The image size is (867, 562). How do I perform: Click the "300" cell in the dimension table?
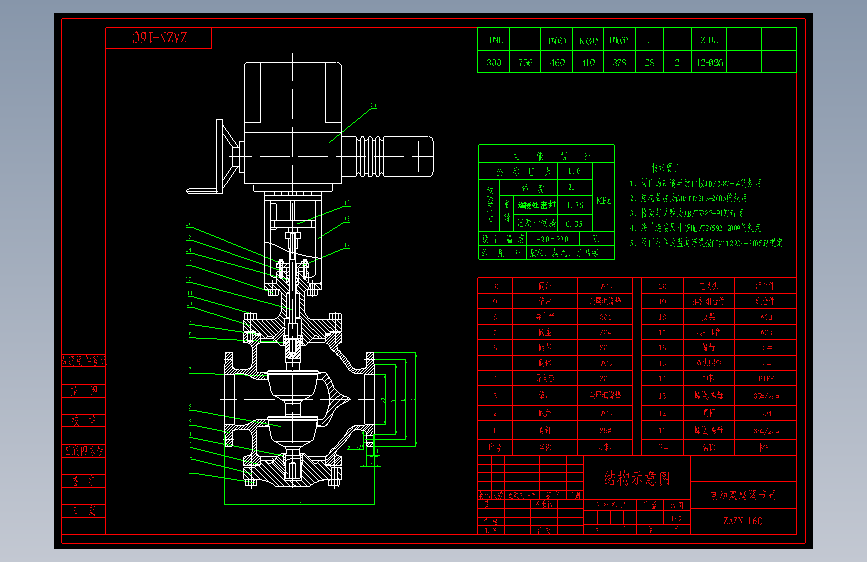point(493,62)
